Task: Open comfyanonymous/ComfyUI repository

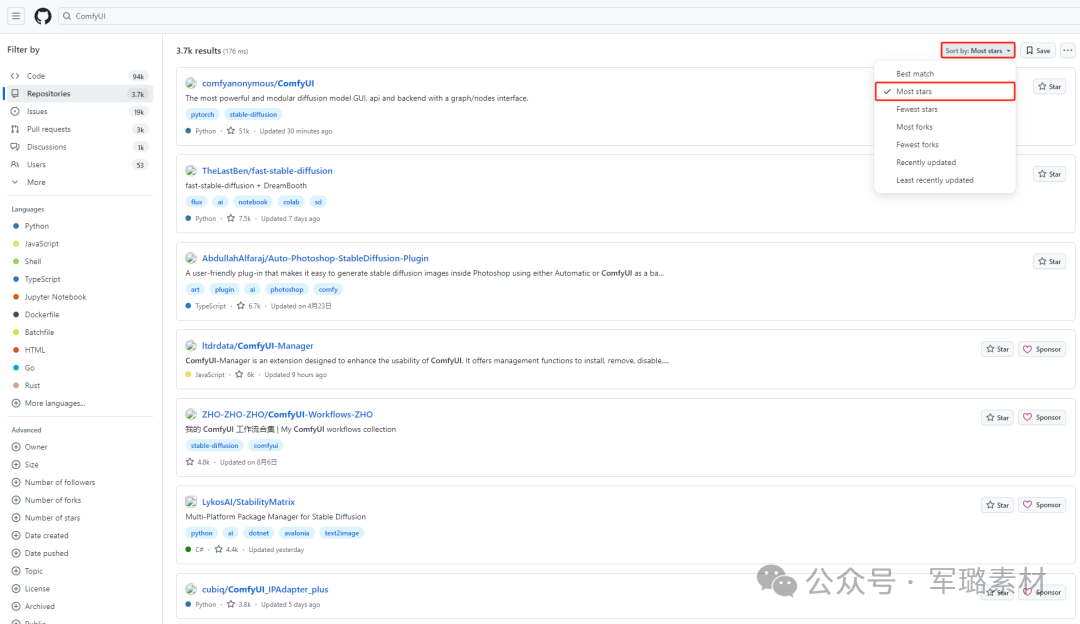Action: [x=258, y=83]
